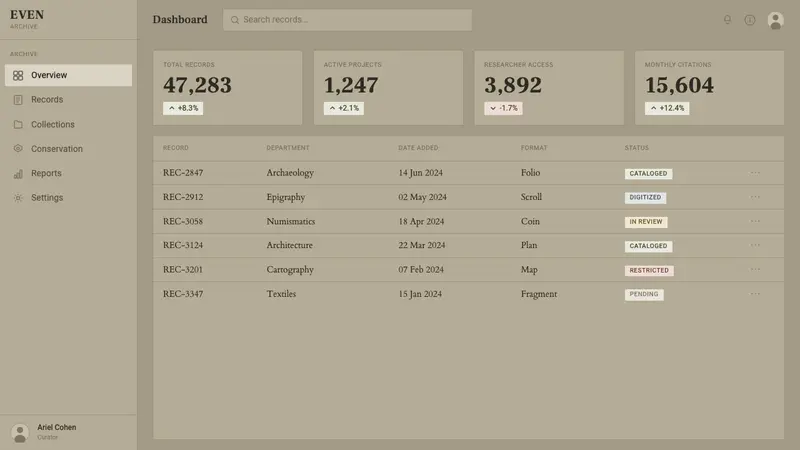Viewport: 800px width, 450px height.
Task: Click the Digitized status badge
Action: (x=645, y=197)
